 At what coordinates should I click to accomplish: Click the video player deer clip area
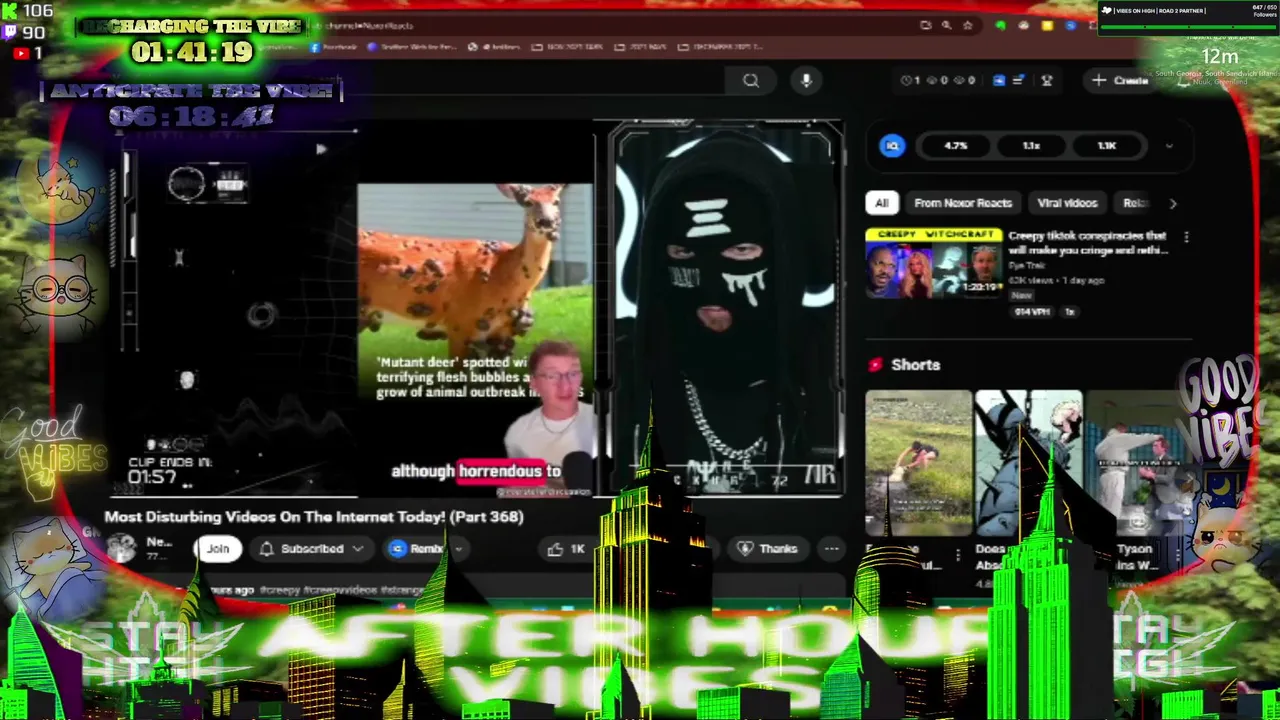pos(475,338)
